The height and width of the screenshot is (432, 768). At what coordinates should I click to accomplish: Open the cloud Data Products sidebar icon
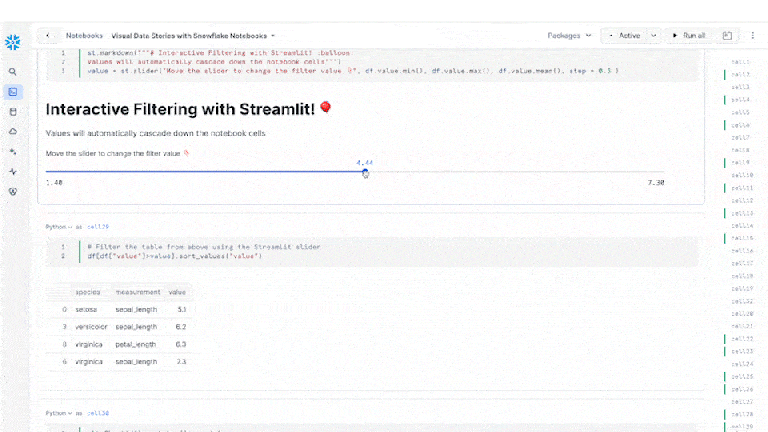point(13,131)
